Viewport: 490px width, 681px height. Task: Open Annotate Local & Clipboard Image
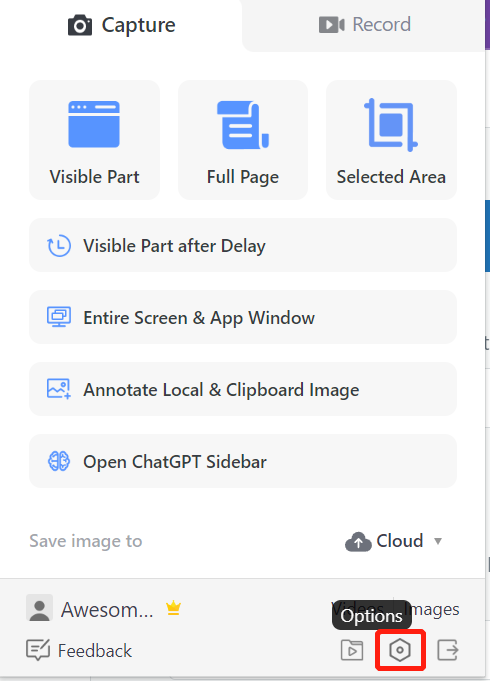243,390
